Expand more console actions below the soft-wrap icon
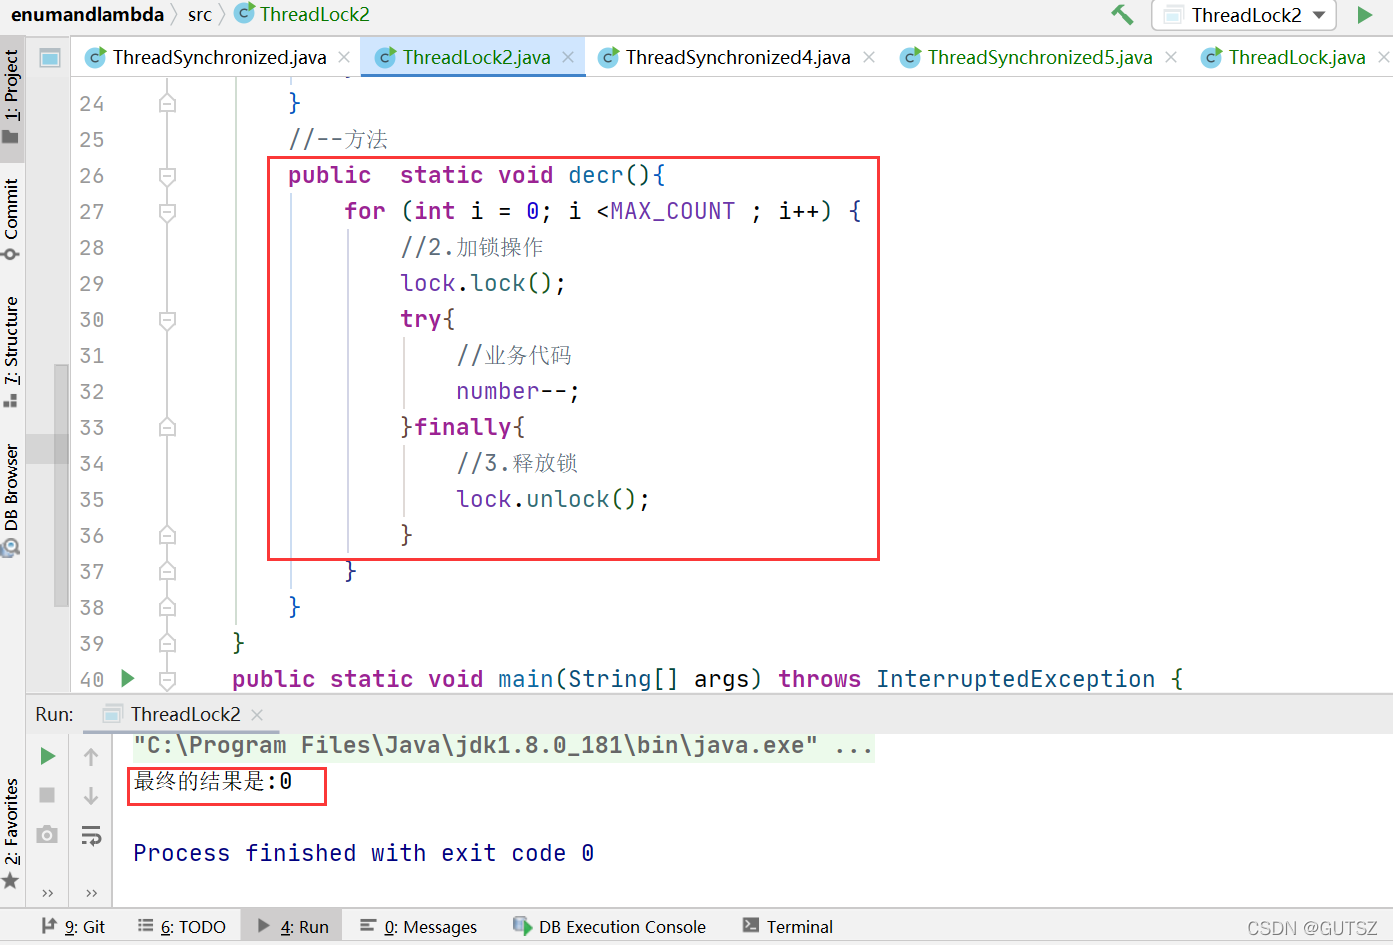 tap(91, 892)
